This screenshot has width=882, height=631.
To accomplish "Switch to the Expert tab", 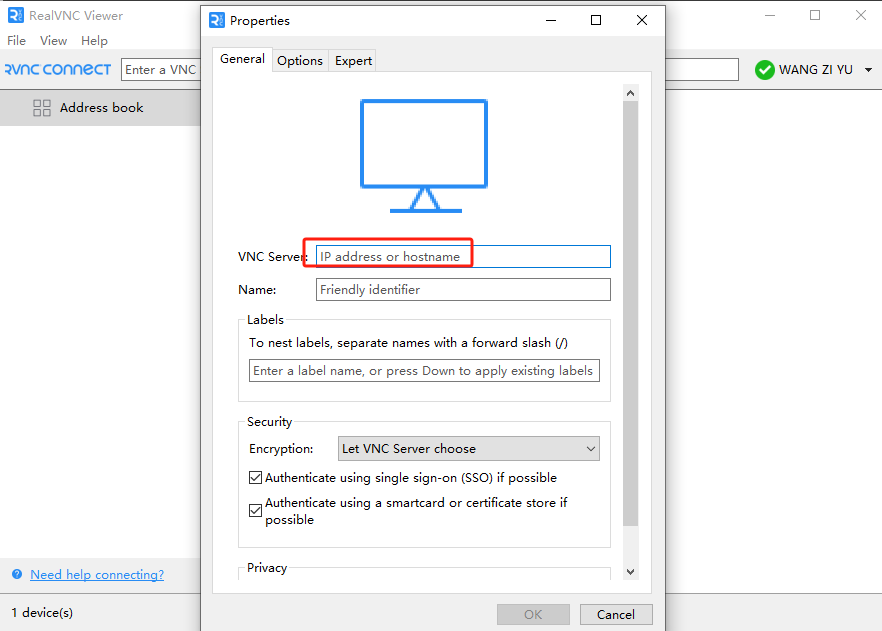I will [353, 61].
